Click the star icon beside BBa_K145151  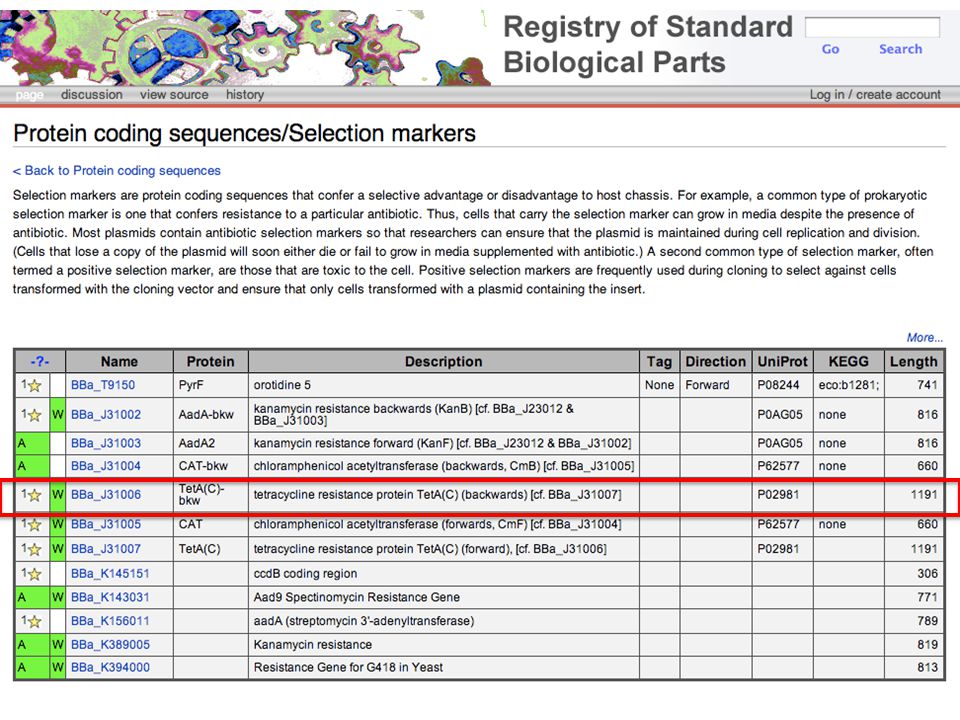coord(35,574)
